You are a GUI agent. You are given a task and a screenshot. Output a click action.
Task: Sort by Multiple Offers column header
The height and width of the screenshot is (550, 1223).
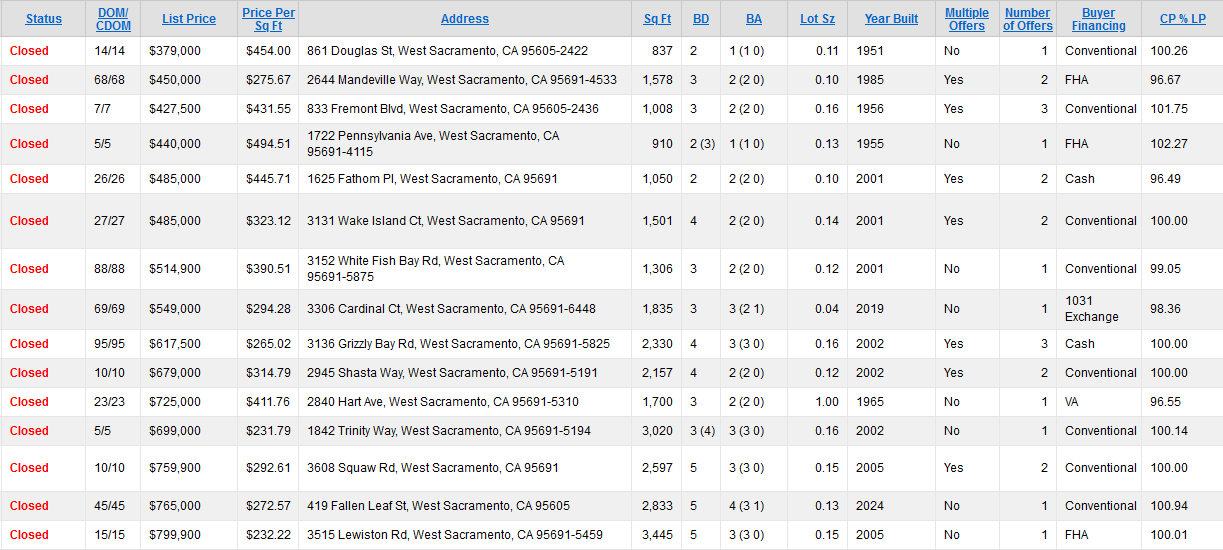(x=967, y=19)
